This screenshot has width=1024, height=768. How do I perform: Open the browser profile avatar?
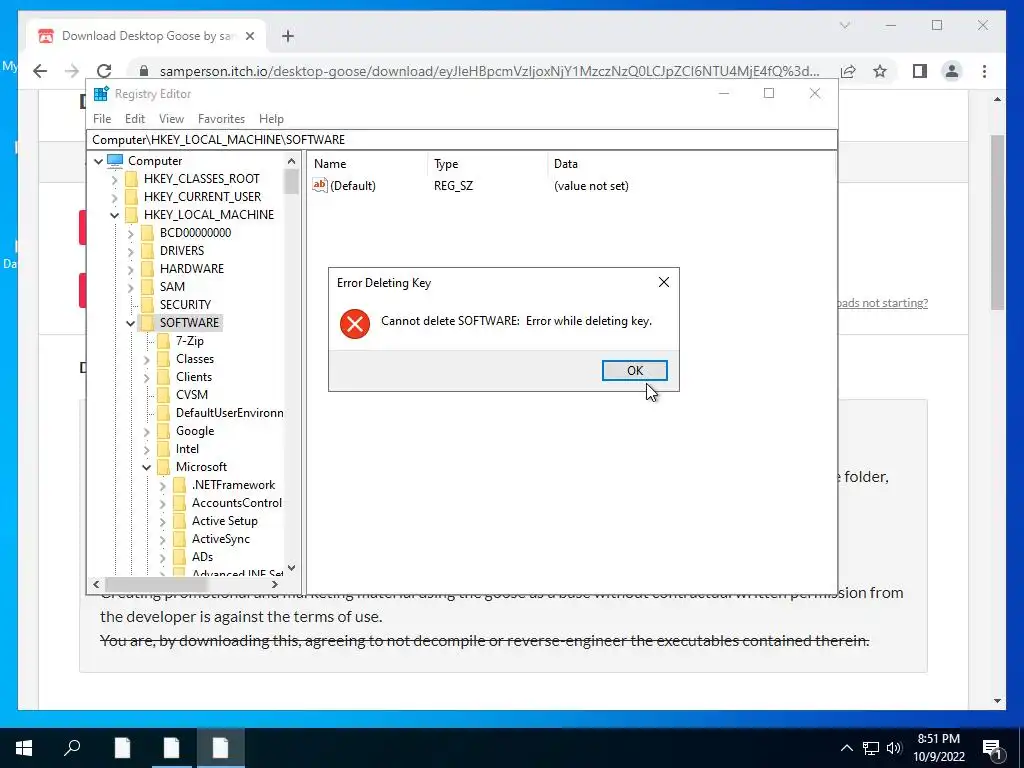(x=952, y=71)
